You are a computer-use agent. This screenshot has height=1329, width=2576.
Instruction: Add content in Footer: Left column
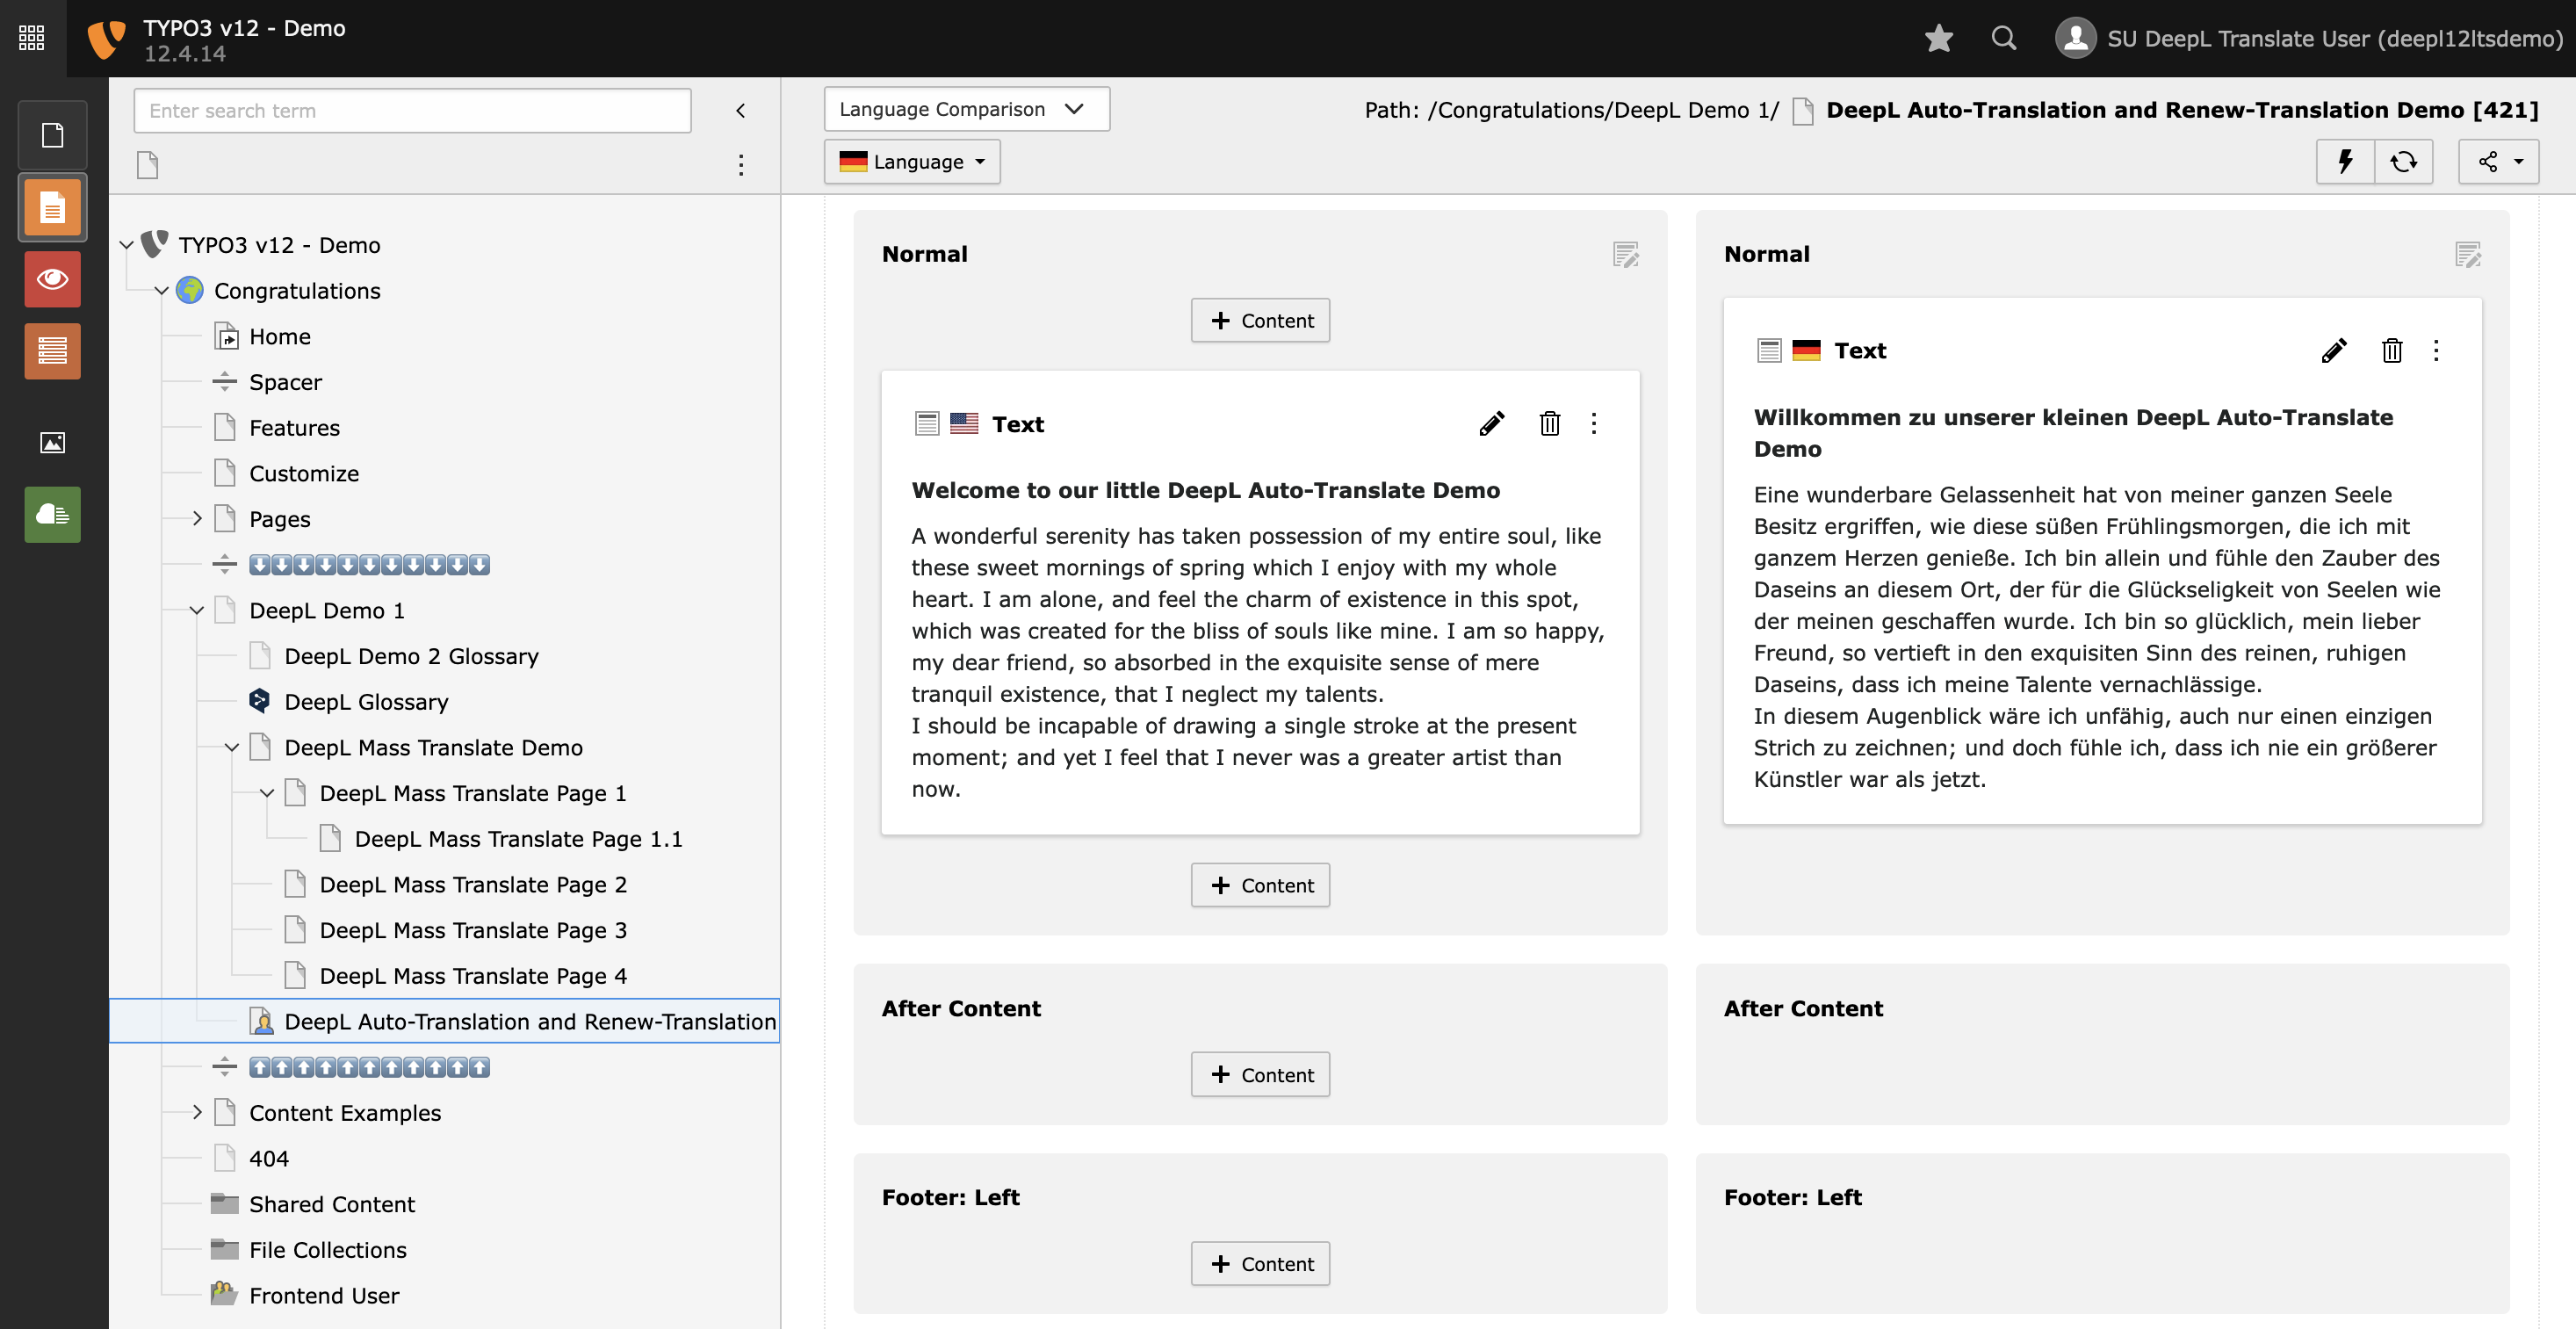1260,1264
